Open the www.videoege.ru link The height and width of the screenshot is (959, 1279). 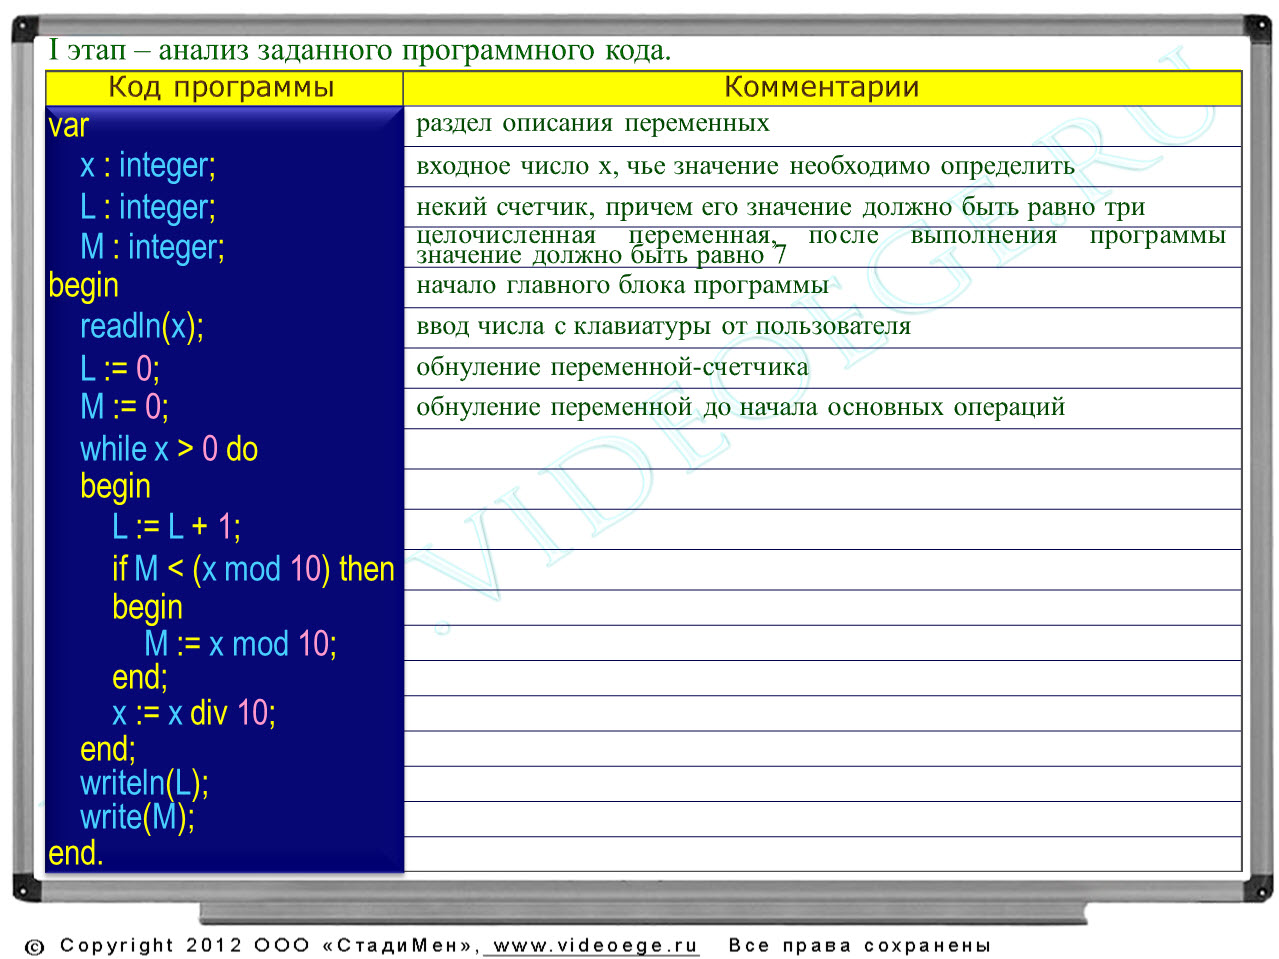point(595,945)
